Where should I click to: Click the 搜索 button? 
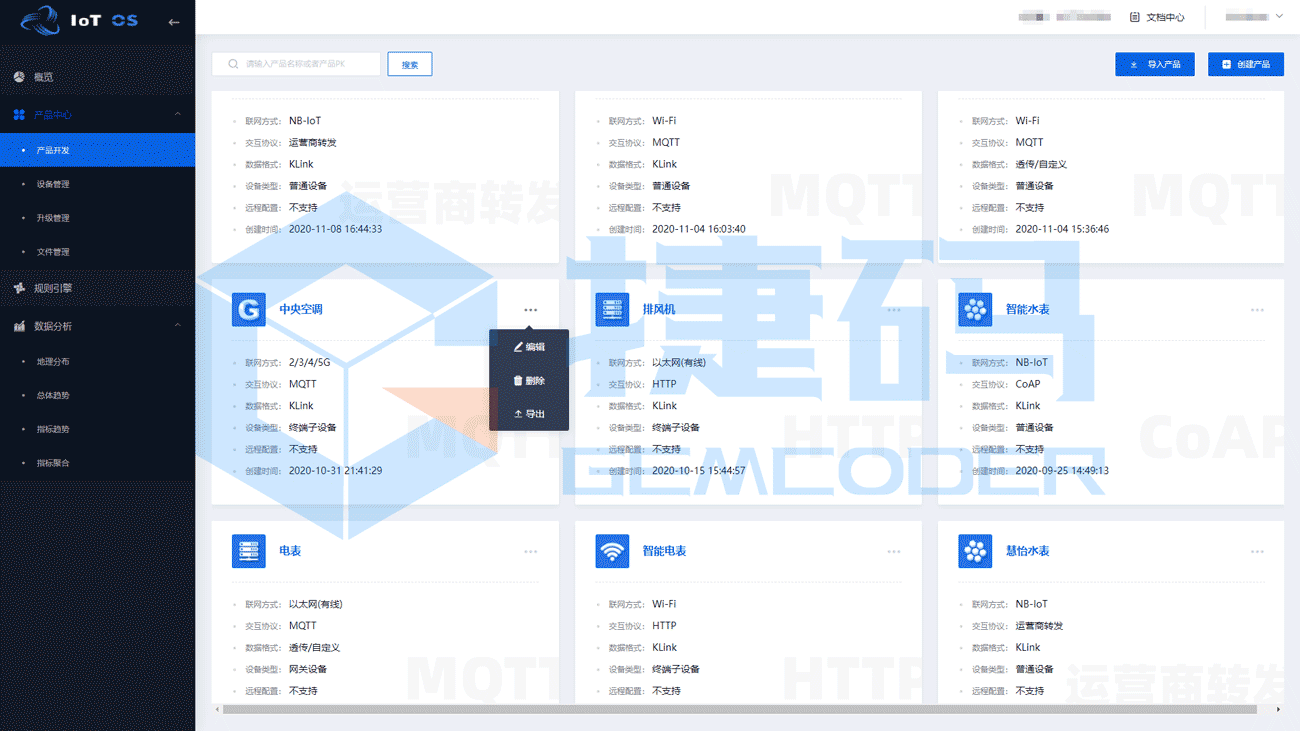[x=409, y=64]
